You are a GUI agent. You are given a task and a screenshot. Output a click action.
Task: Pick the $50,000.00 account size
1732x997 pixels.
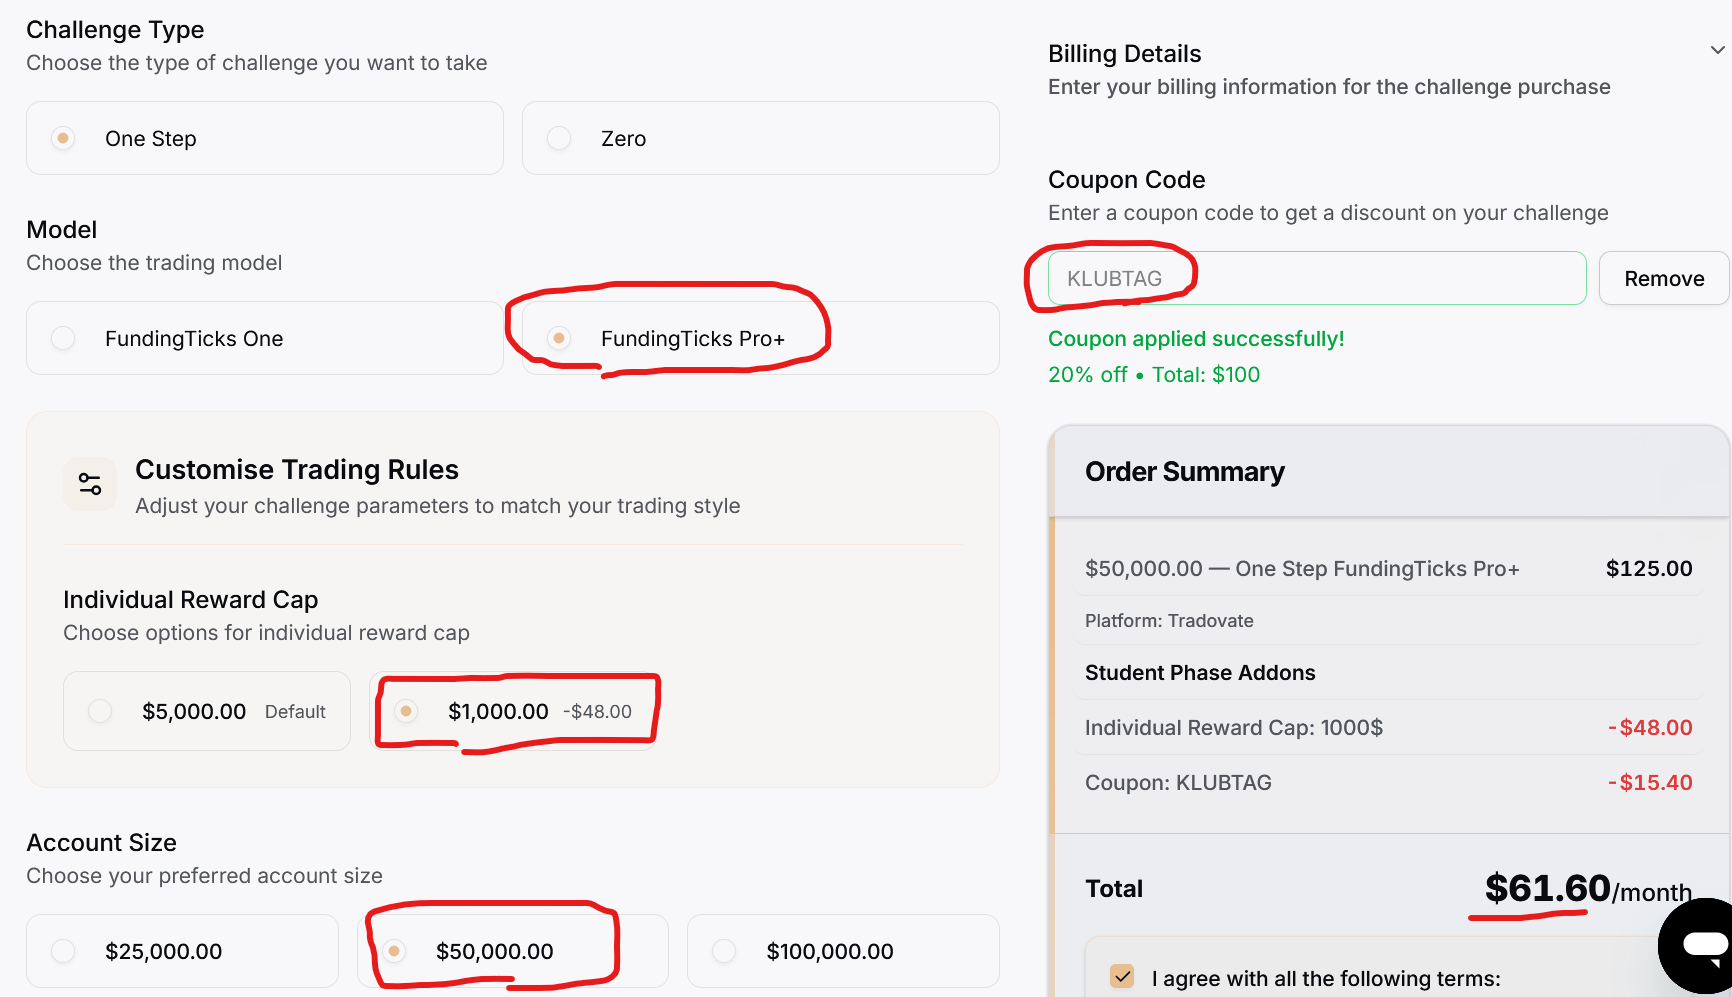[x=395, y=951]
